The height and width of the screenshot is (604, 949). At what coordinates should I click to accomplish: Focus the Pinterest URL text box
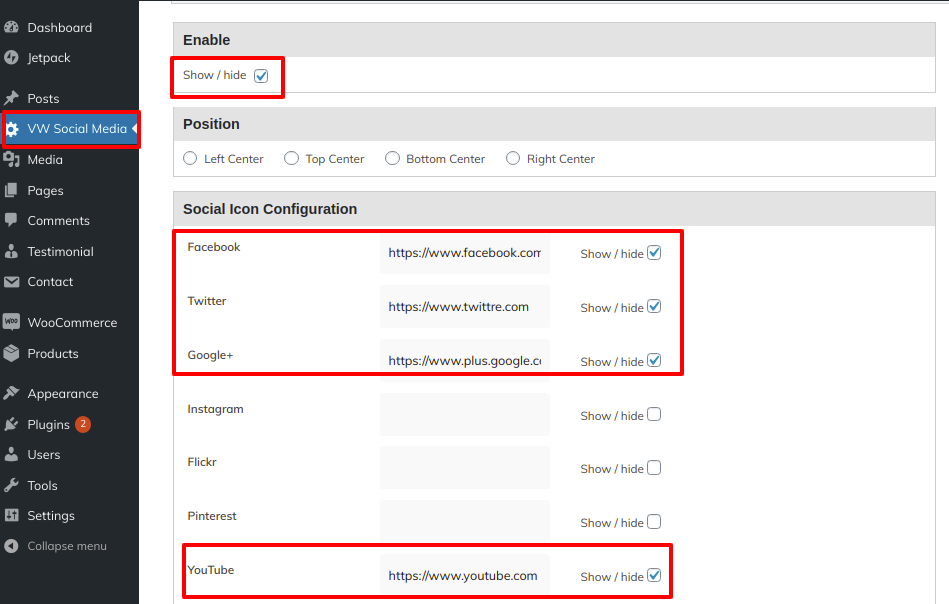tap(464, 522)
